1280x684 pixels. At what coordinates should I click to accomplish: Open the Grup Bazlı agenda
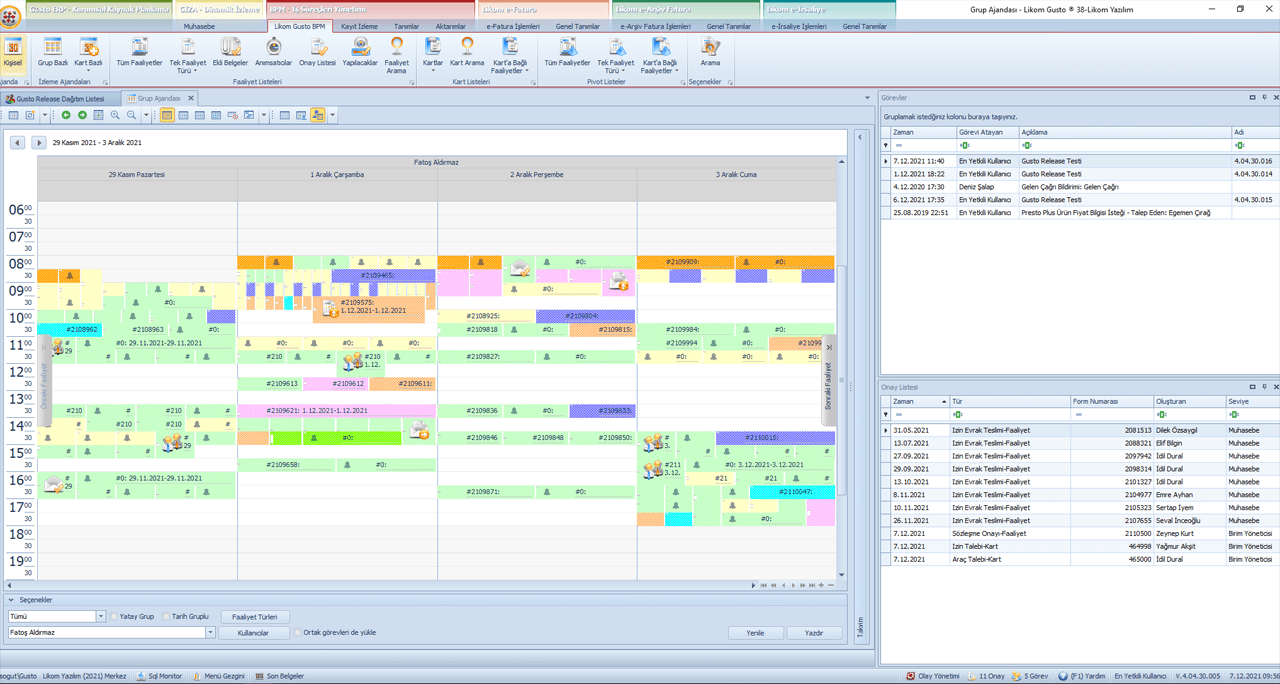click(52, 51)
